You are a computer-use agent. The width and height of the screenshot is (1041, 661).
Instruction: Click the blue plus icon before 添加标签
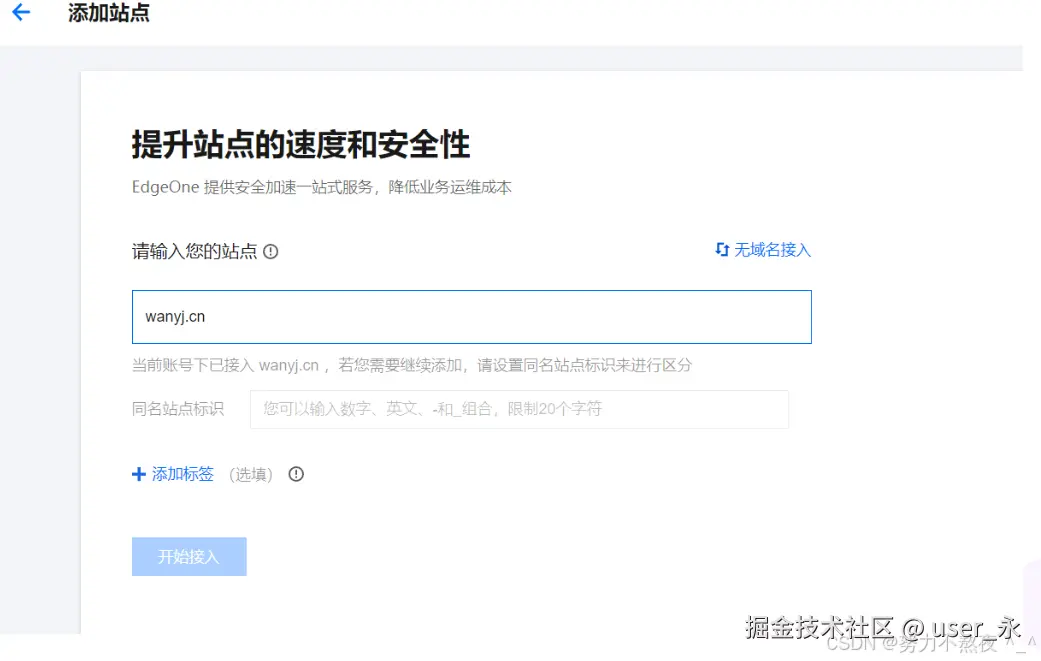[138, 474]
